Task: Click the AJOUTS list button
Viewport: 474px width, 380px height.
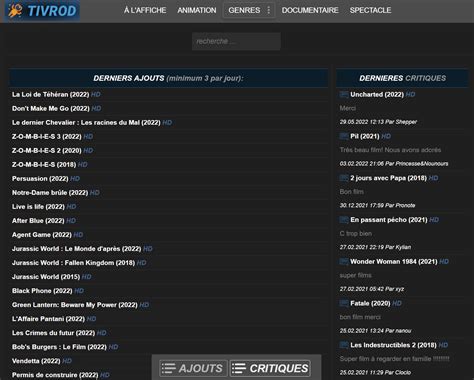Action: pyautogui.click(x=193, y=368)
